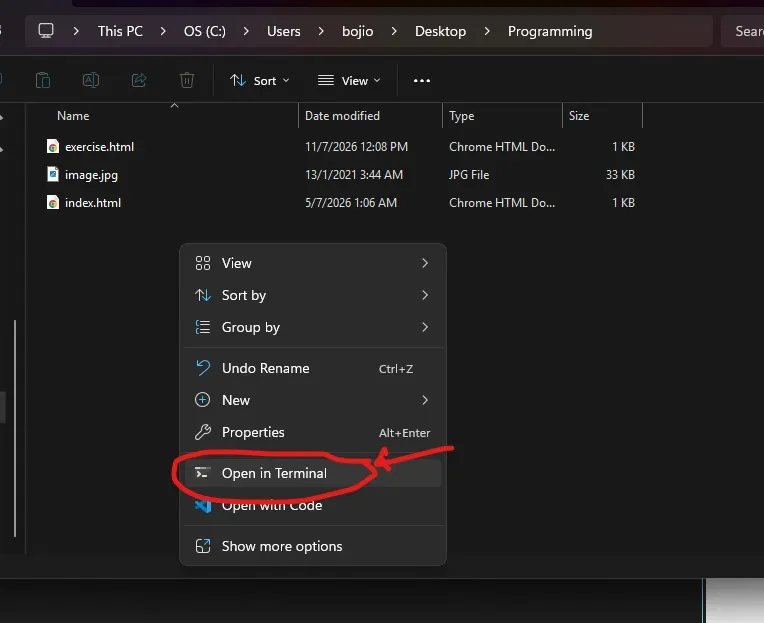Image resolution: width=764 pixels, height=623 pixels.
Task: Open the Sort dropdown in toolbar
Action: tap(260, 80)
